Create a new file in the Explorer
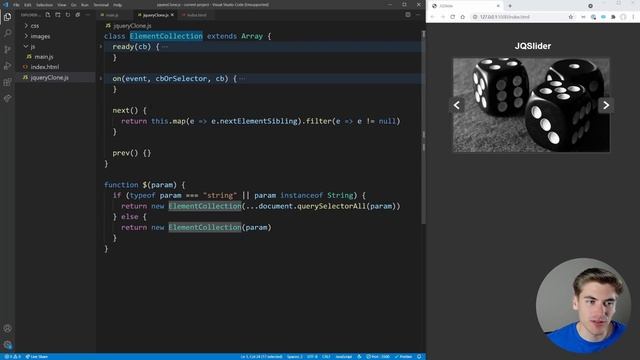 click(48, 15)
